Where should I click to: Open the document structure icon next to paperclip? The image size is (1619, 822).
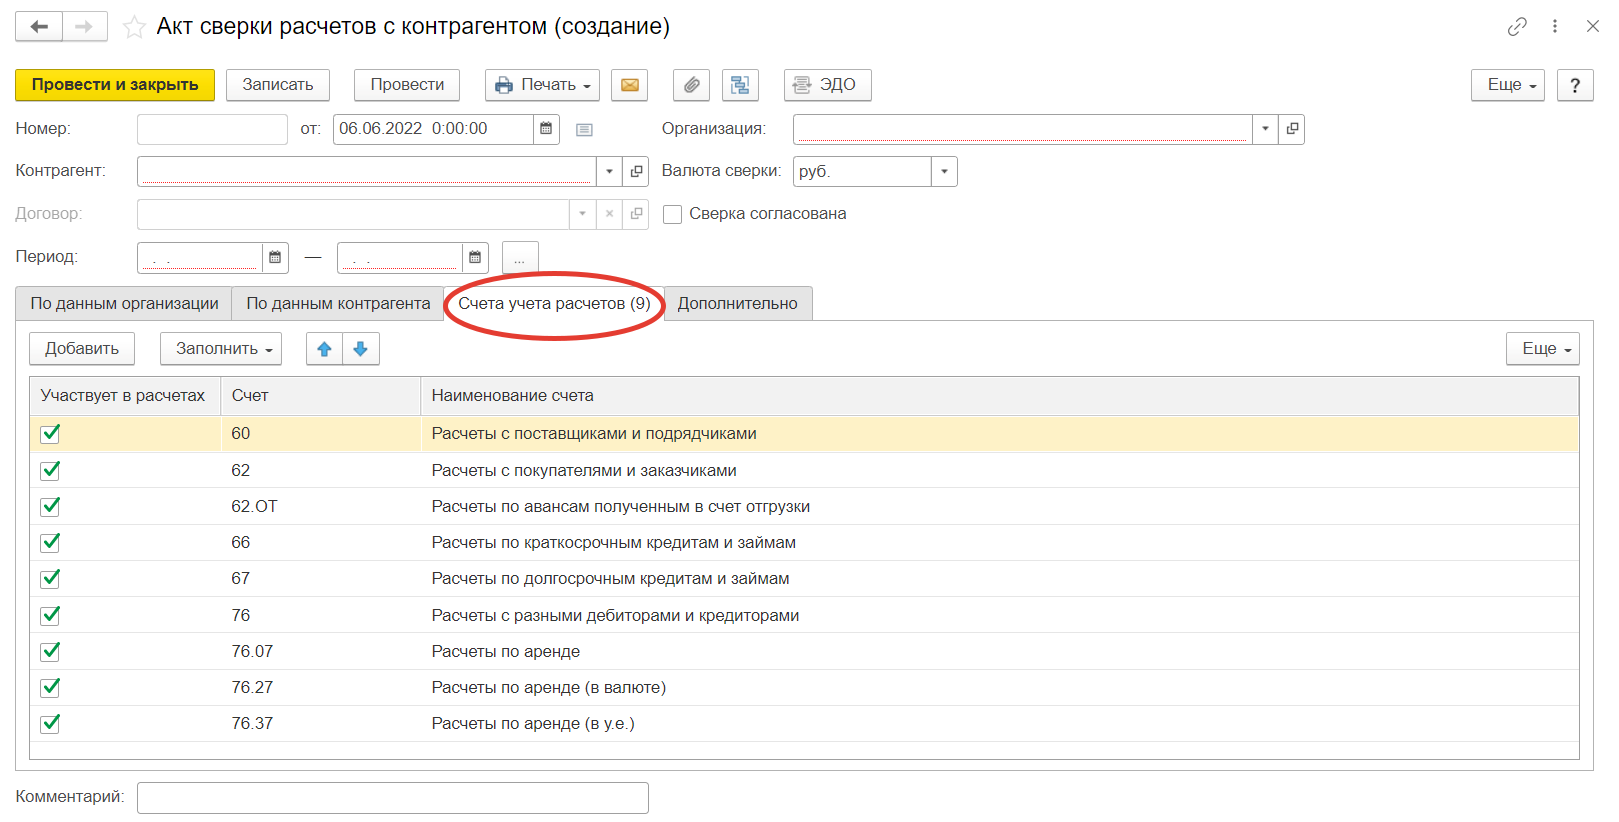click(x=740, y=85)
